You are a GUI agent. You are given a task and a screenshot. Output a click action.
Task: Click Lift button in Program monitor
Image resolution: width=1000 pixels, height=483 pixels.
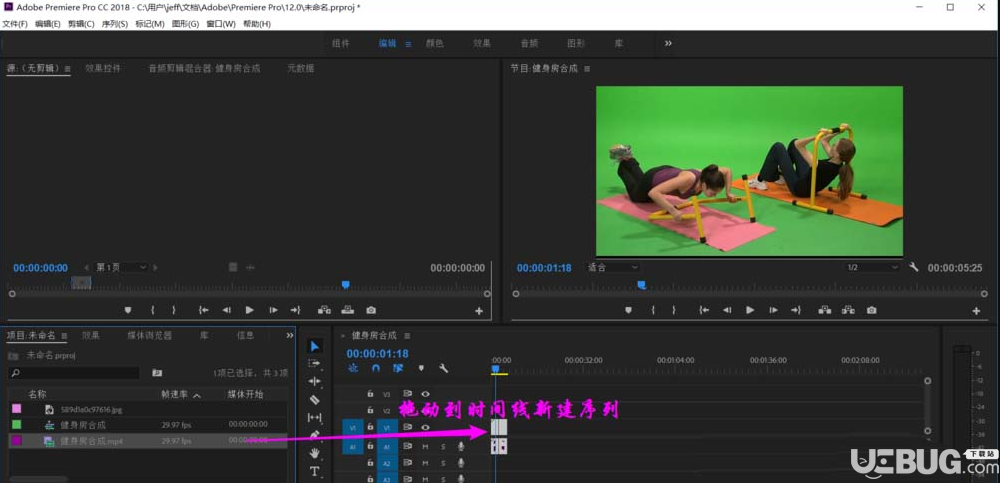(825, 310)
